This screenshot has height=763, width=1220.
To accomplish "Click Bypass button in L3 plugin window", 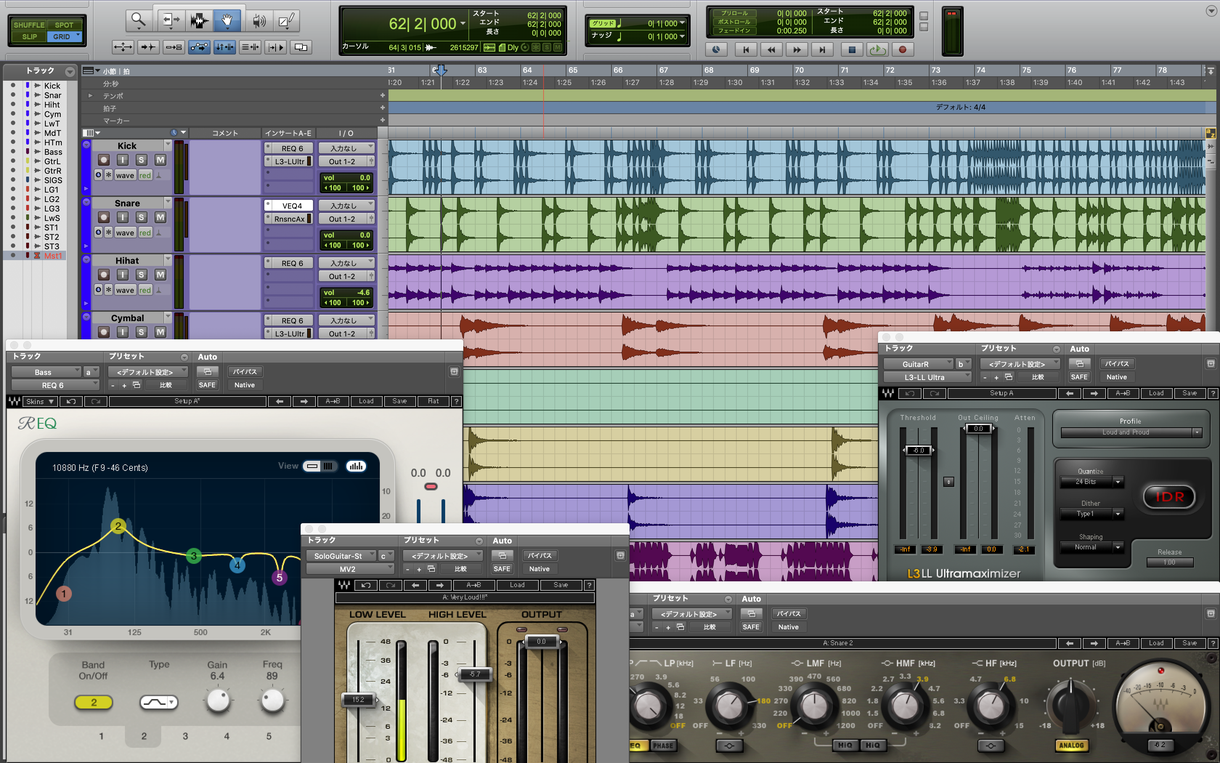I will click(1116, 364).
